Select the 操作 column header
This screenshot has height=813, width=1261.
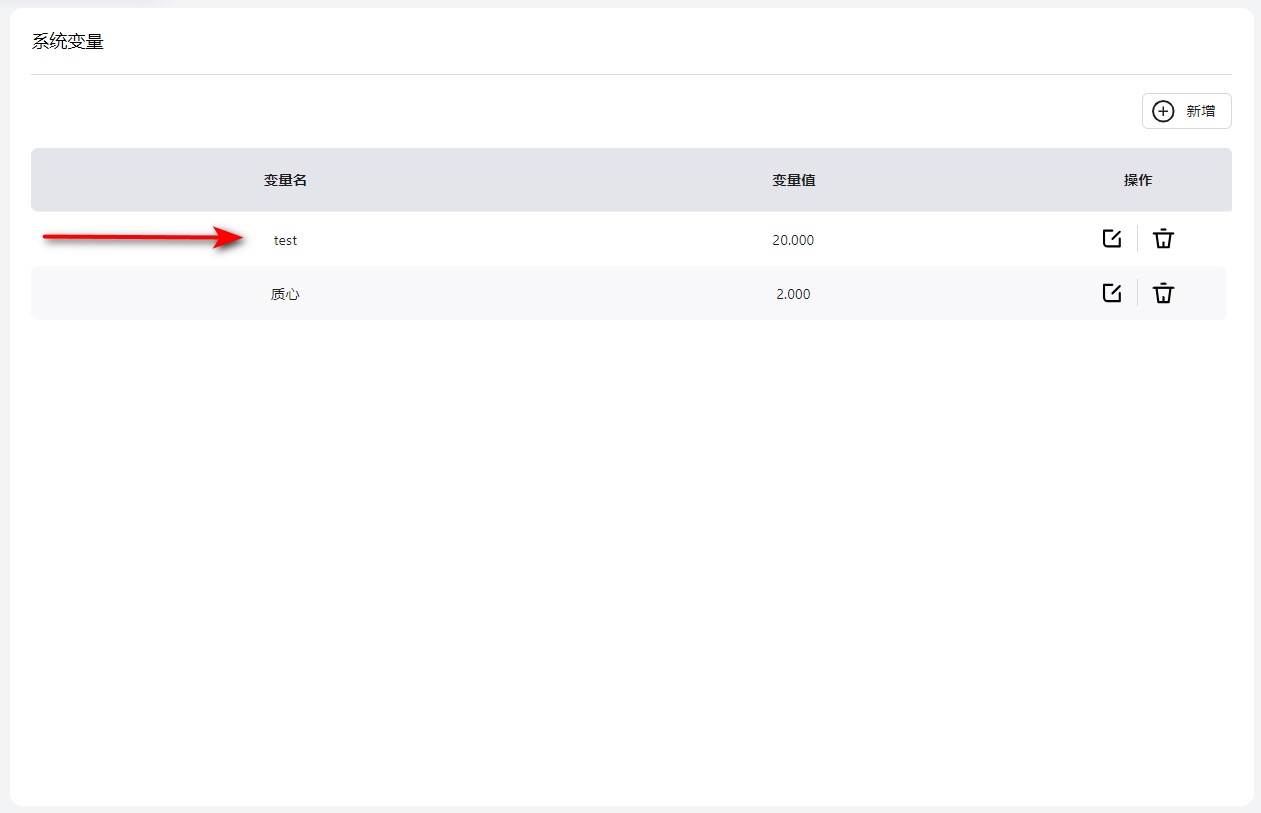[1137, 180]
